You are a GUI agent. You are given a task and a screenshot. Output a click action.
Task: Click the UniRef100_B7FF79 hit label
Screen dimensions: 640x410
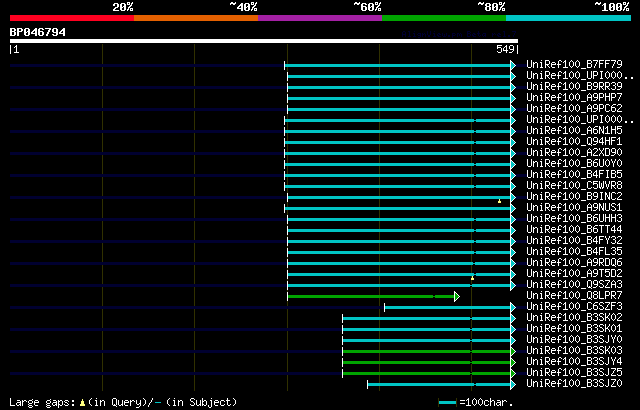pyautogui.click(x=574, y=64)
